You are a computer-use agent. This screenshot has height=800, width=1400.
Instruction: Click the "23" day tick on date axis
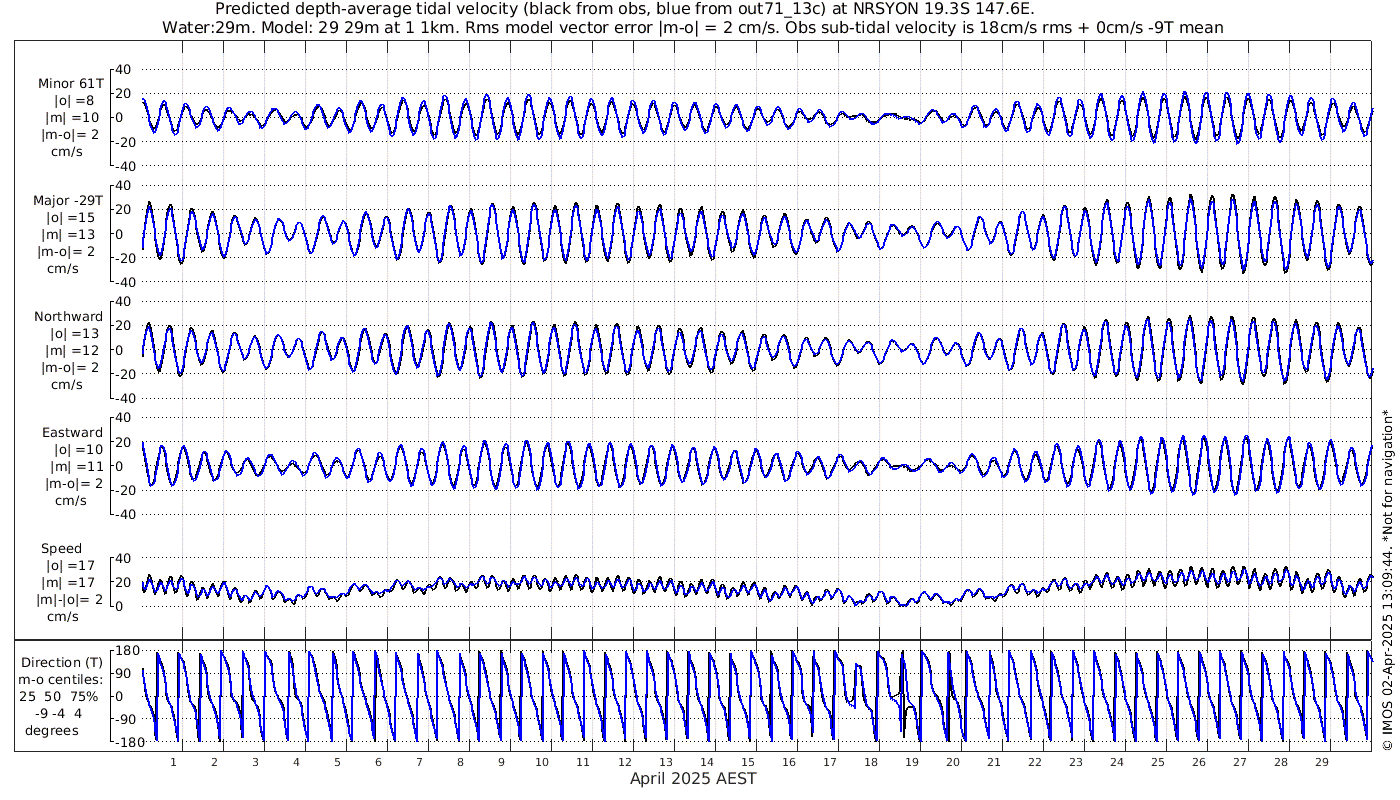(1075, 762)
